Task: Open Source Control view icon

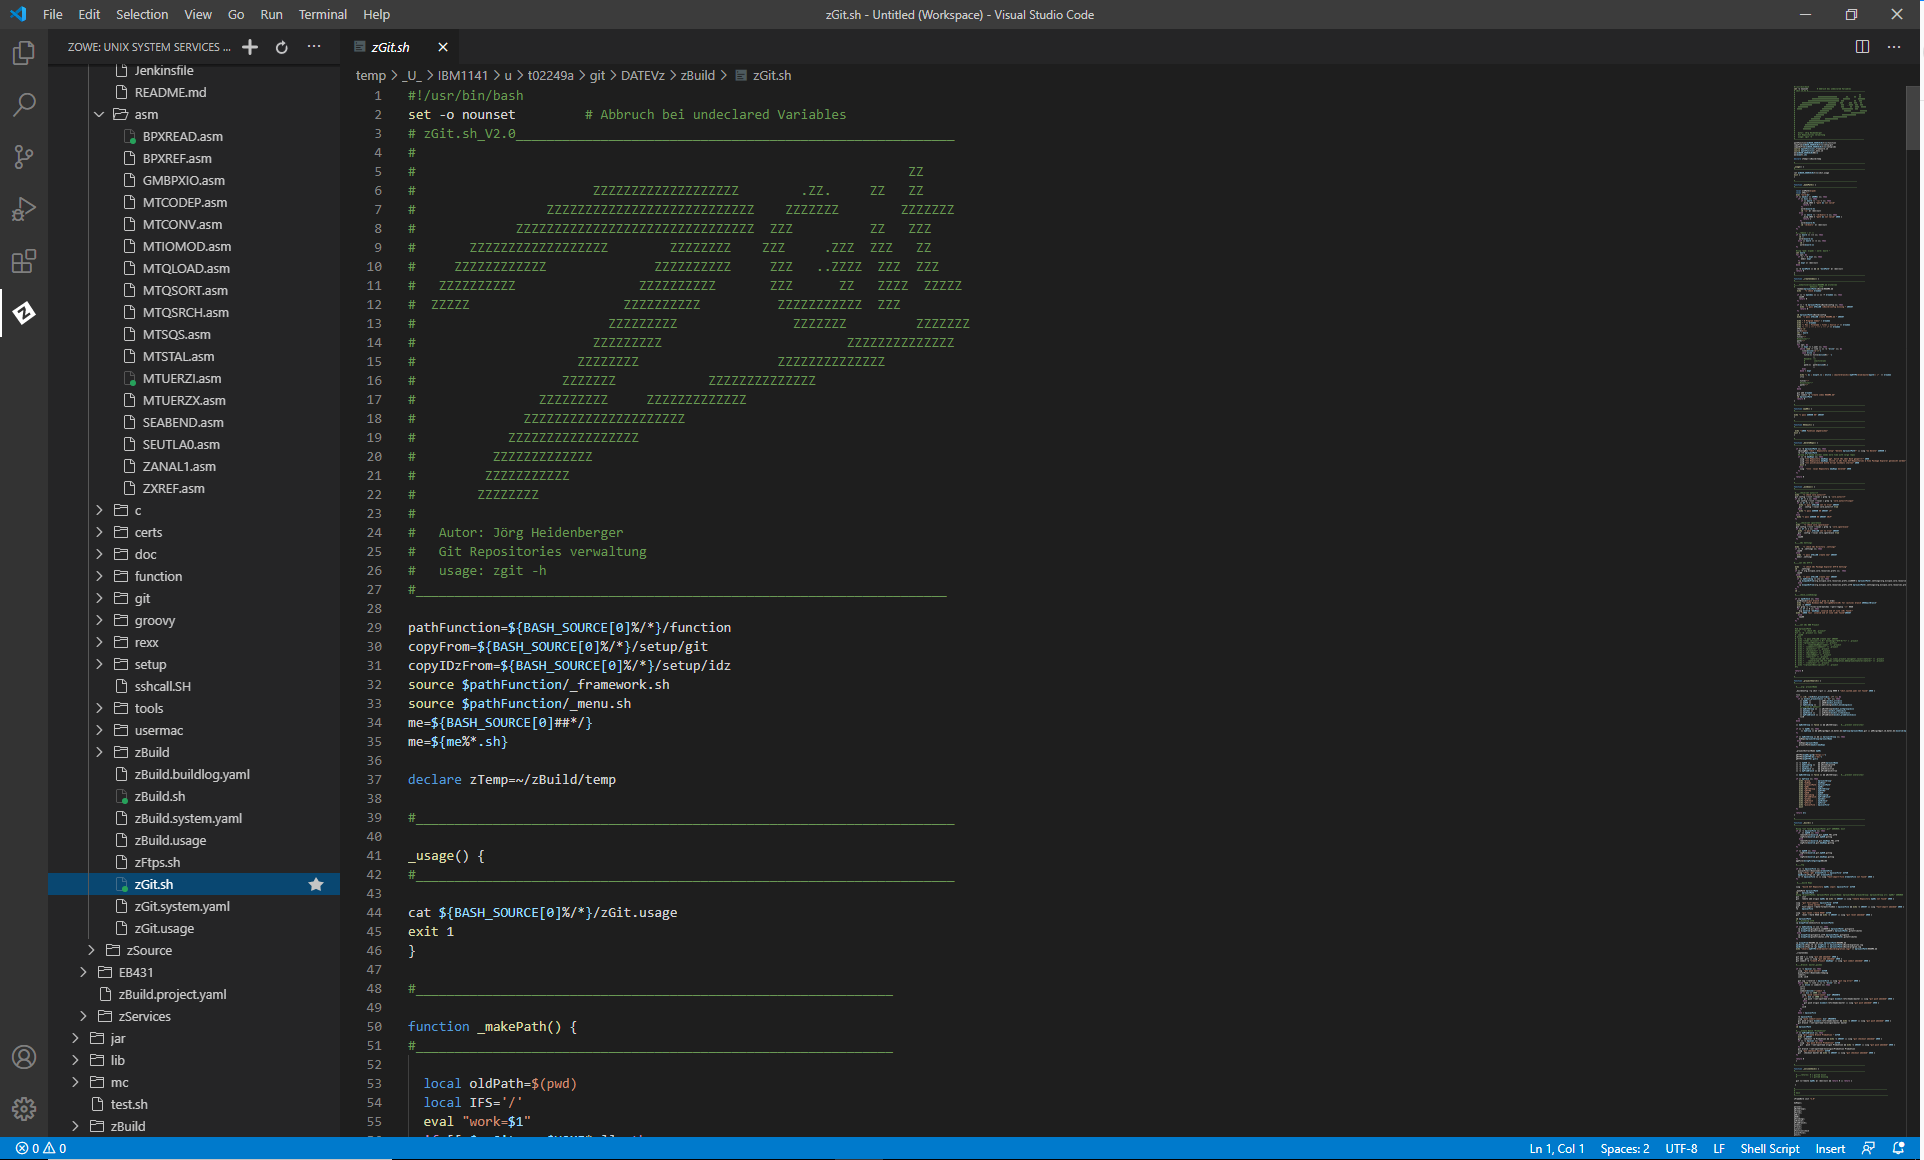Action: pyautogui.click(x=24, y=157)
